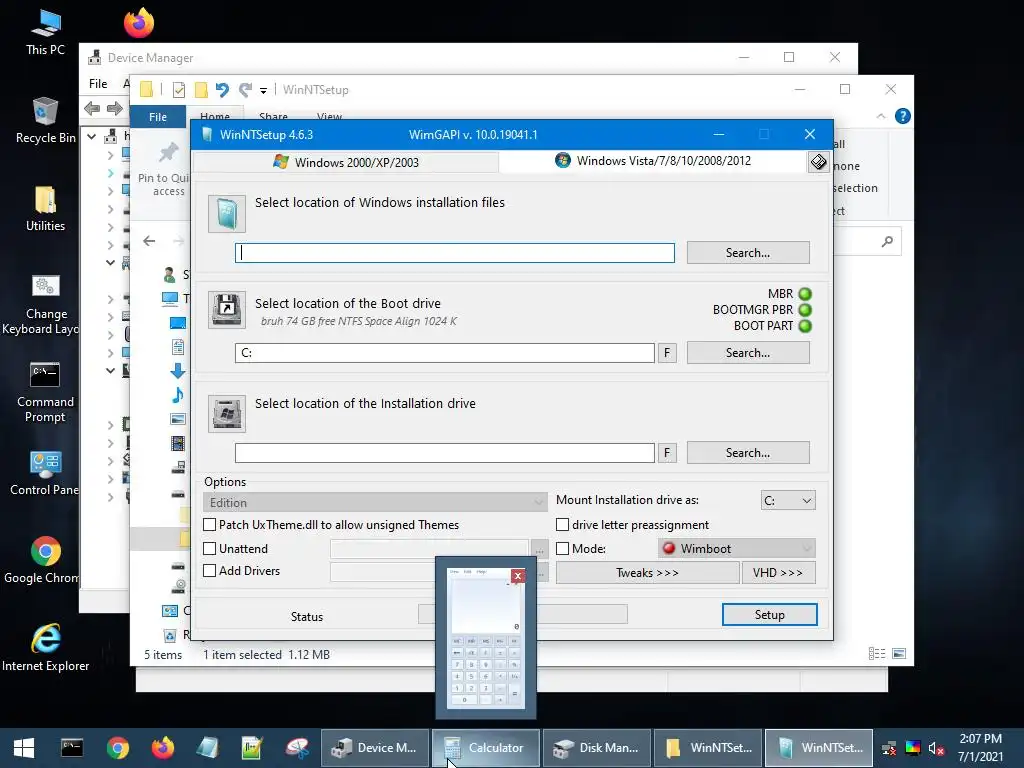Click Search for Installation drive location
This screenshot has height=768, width=1024.
(748, 453)
